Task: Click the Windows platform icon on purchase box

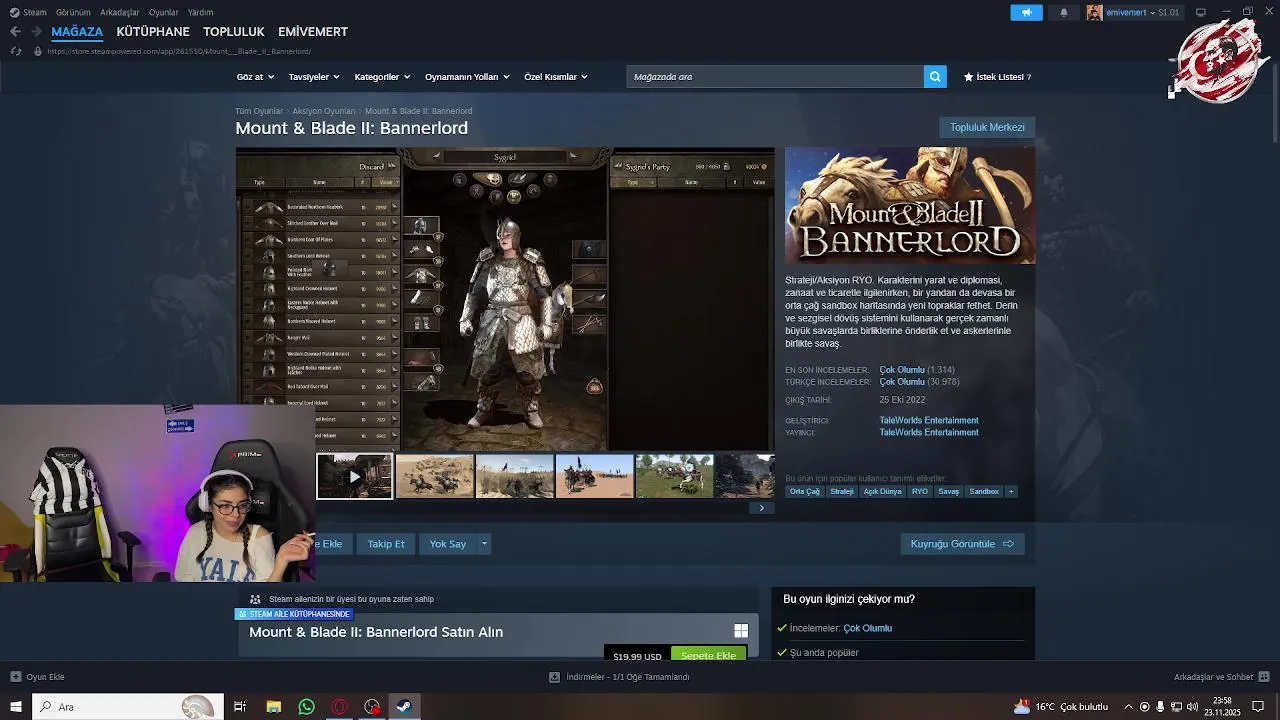Action: (x=741, y=631)
